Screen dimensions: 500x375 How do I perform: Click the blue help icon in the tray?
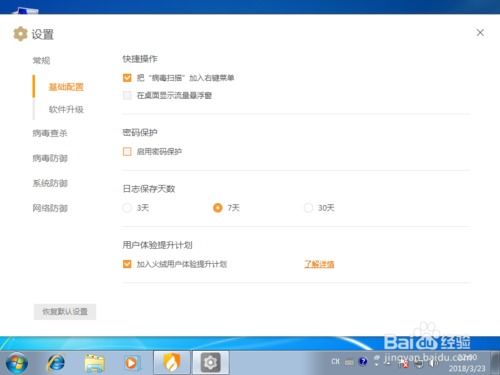click(363, 361)
